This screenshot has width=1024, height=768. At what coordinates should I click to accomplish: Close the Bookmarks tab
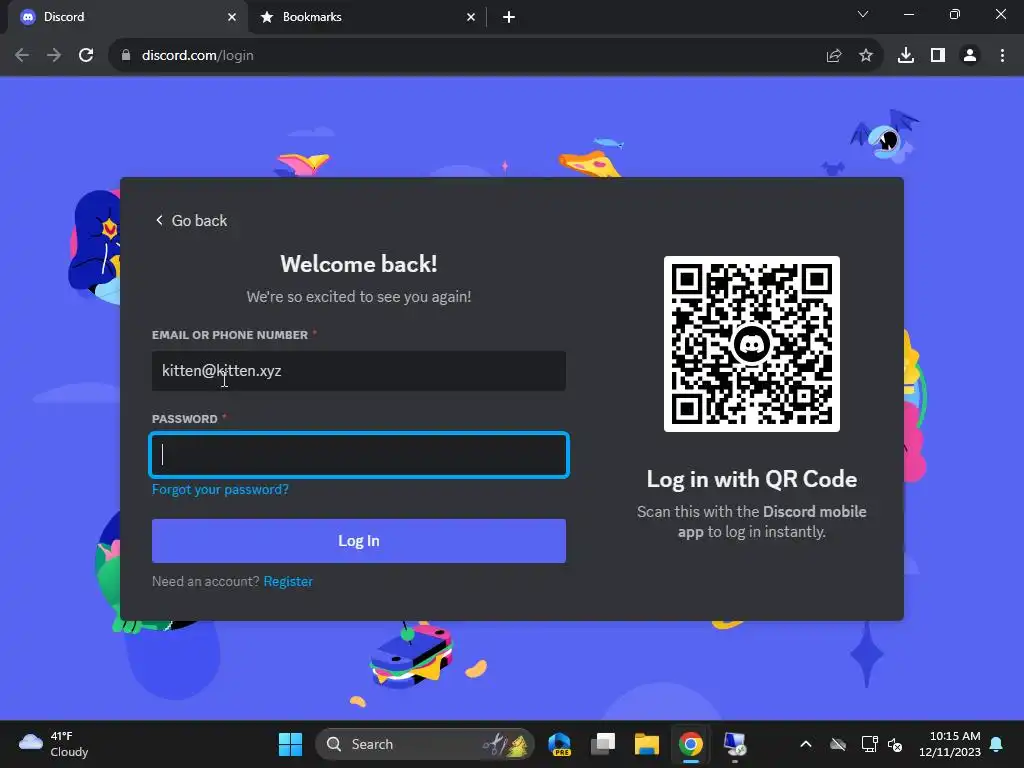pos(471,17)
